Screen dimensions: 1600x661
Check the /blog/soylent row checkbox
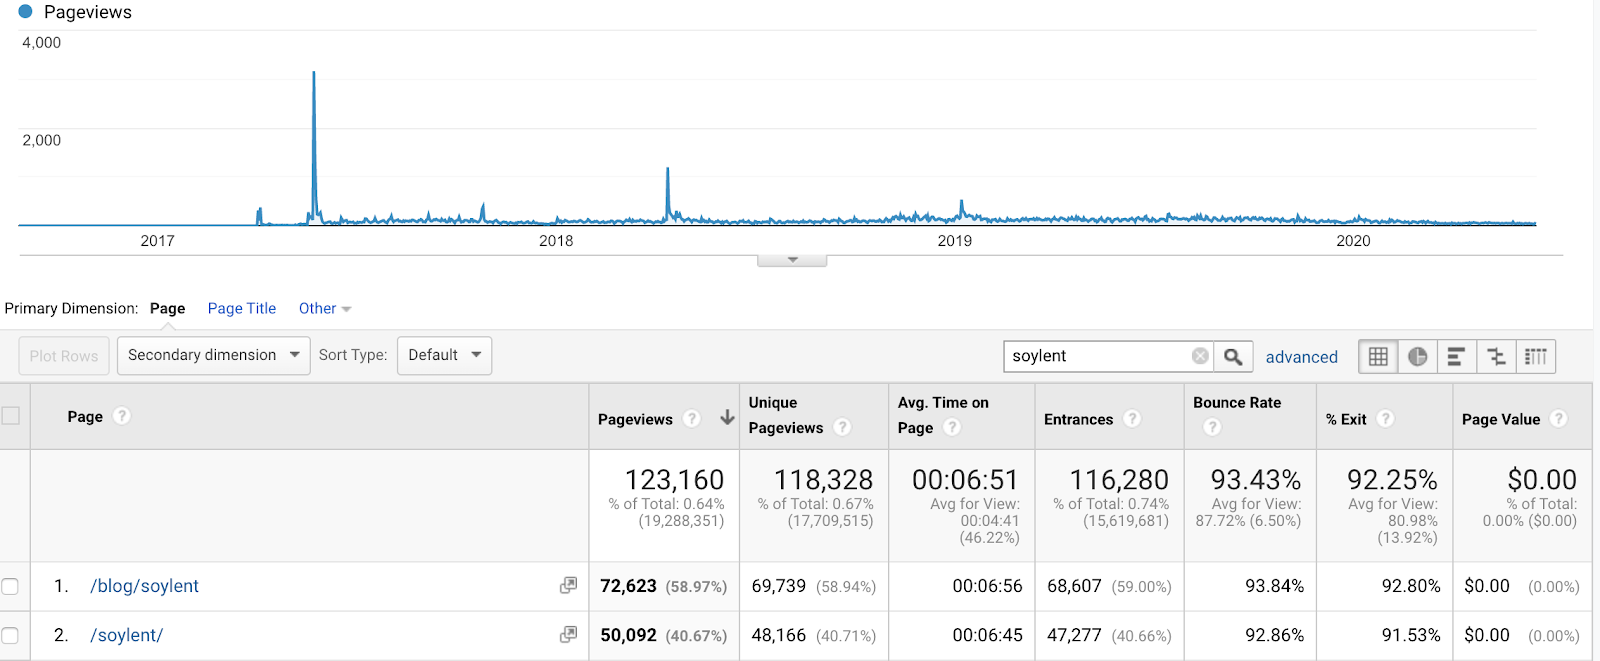coord(10,586)
